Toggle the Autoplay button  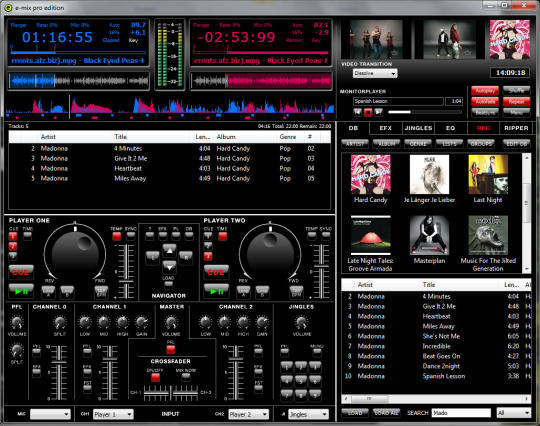pos(485,91)
